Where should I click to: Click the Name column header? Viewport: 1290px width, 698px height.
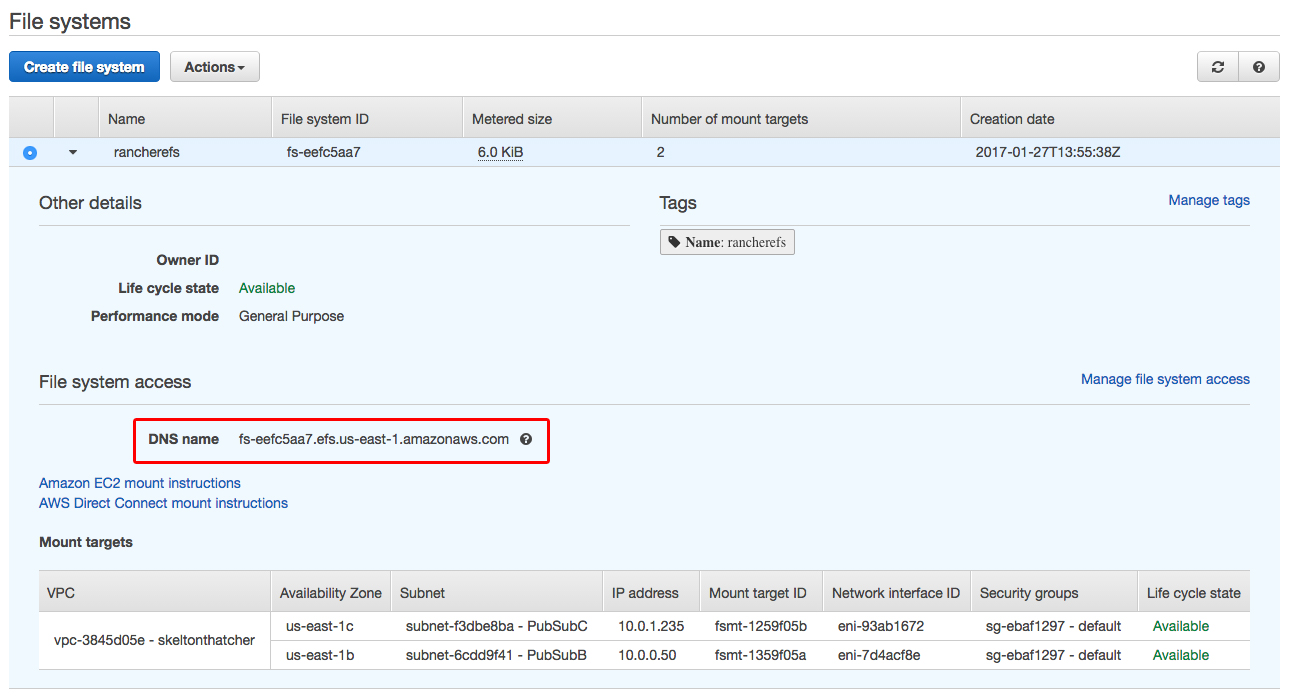[126, 119]
